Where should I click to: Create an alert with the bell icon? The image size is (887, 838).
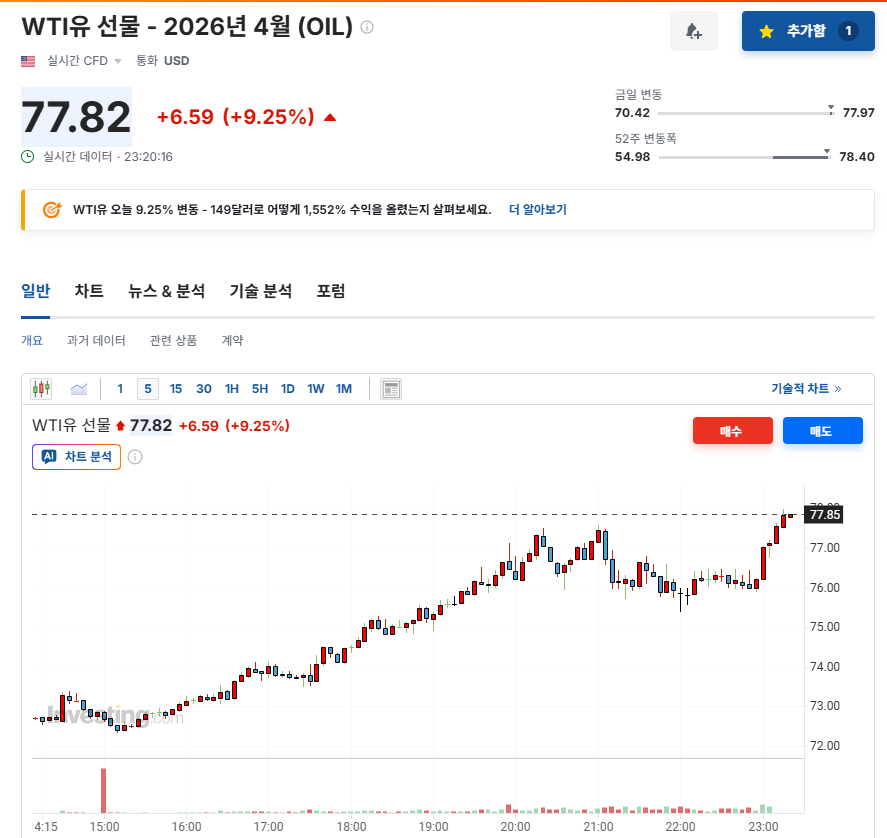[694, 31]
